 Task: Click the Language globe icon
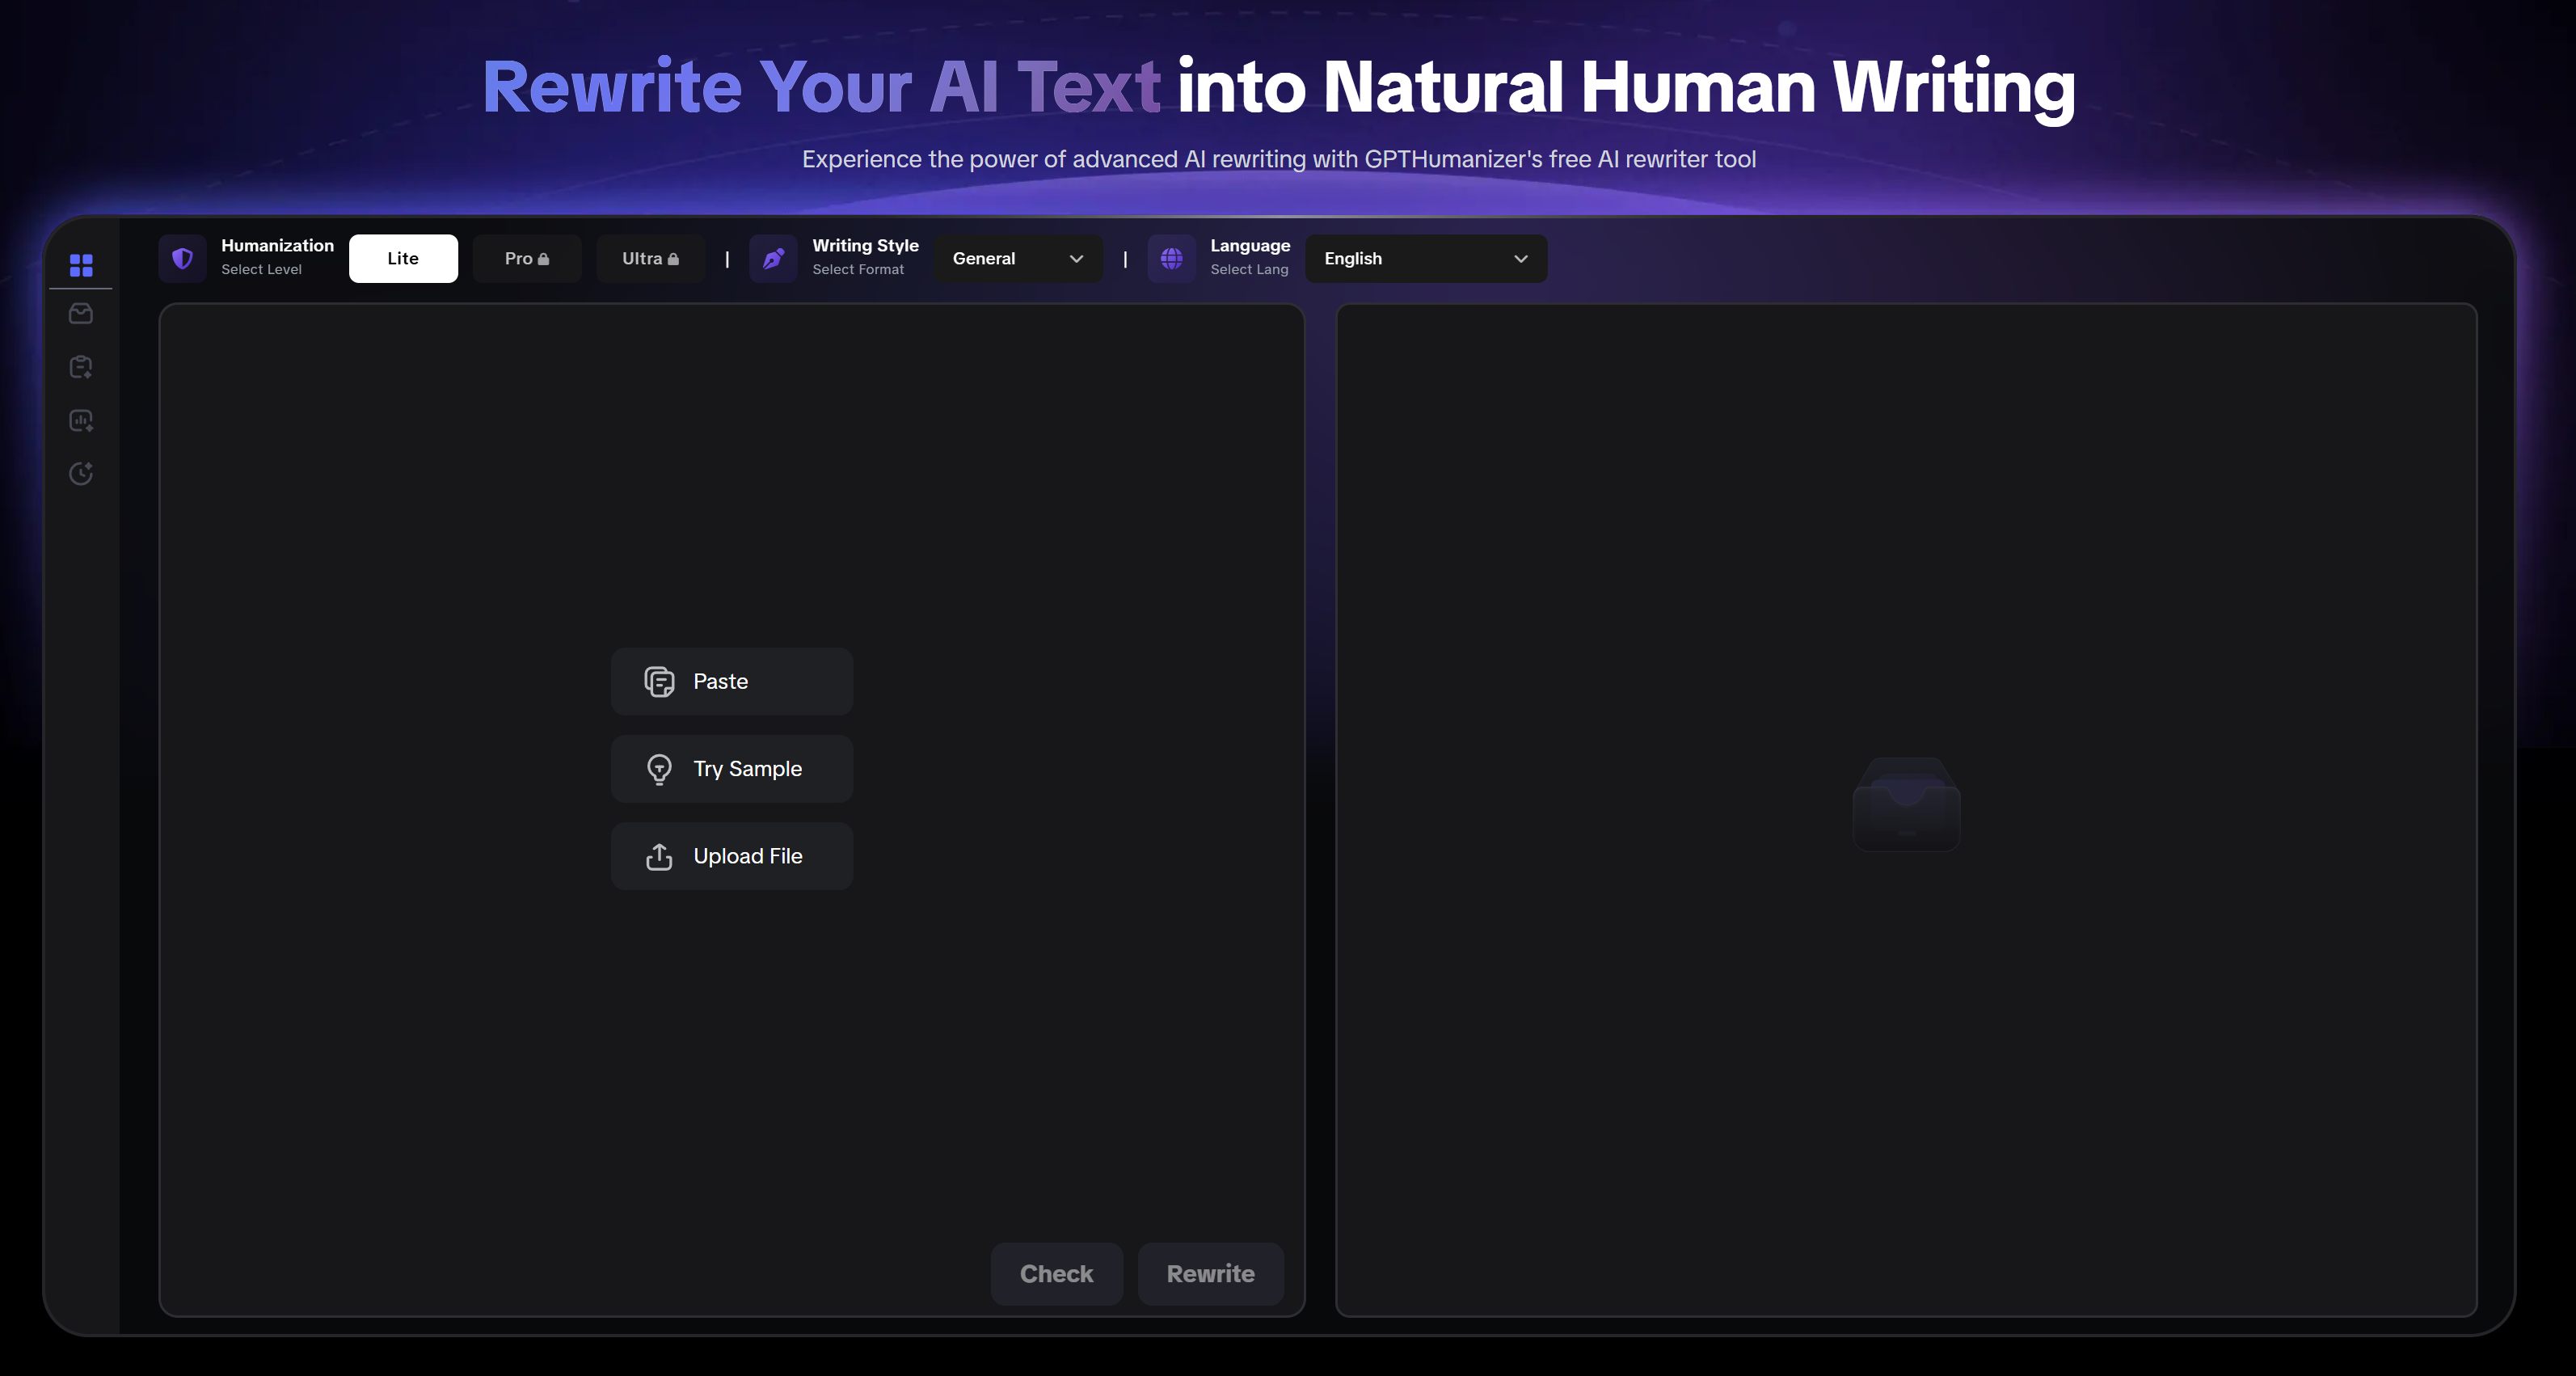[x=1171, y=259]
